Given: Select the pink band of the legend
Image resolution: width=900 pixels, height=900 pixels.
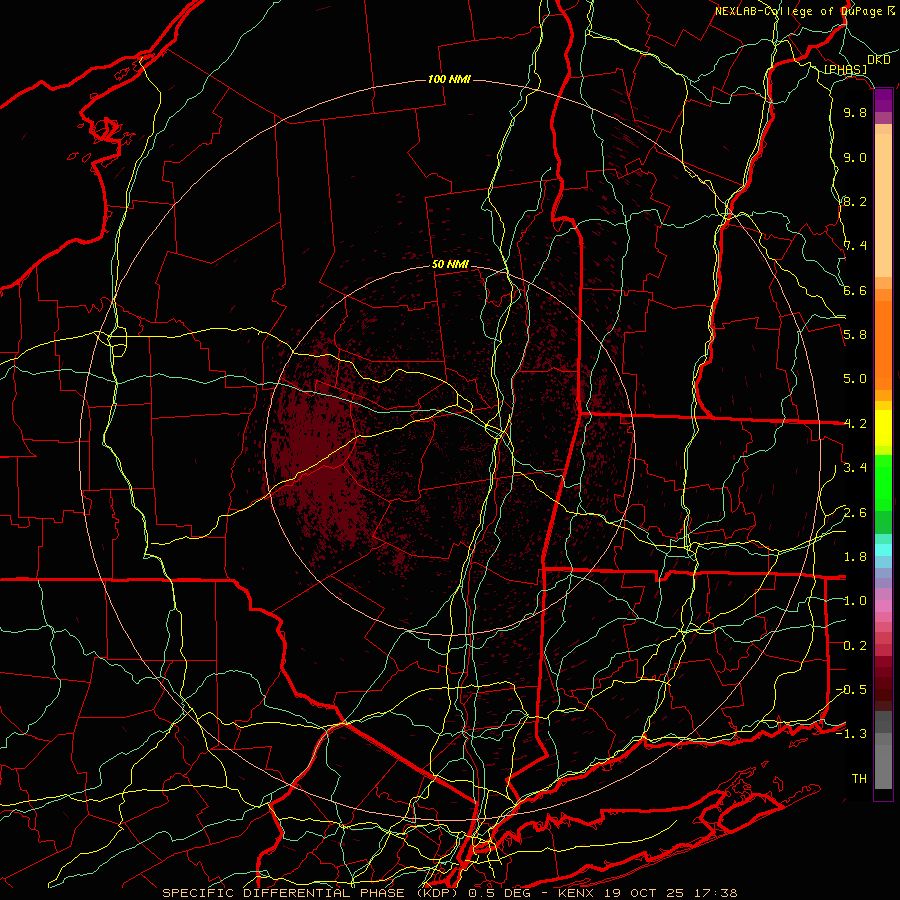Looking at the screenshot, I should (x=883, y=606).
